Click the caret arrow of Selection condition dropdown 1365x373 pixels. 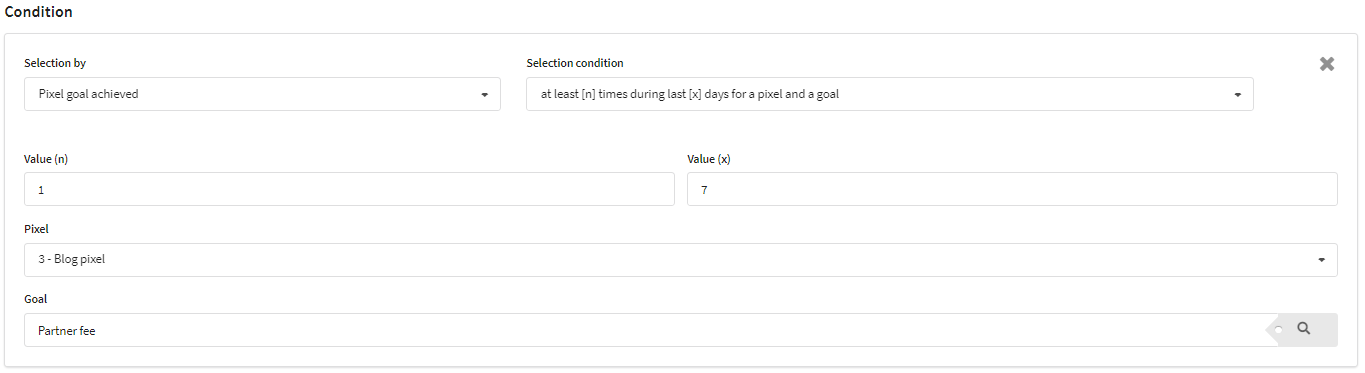(x=1237, y=95)
